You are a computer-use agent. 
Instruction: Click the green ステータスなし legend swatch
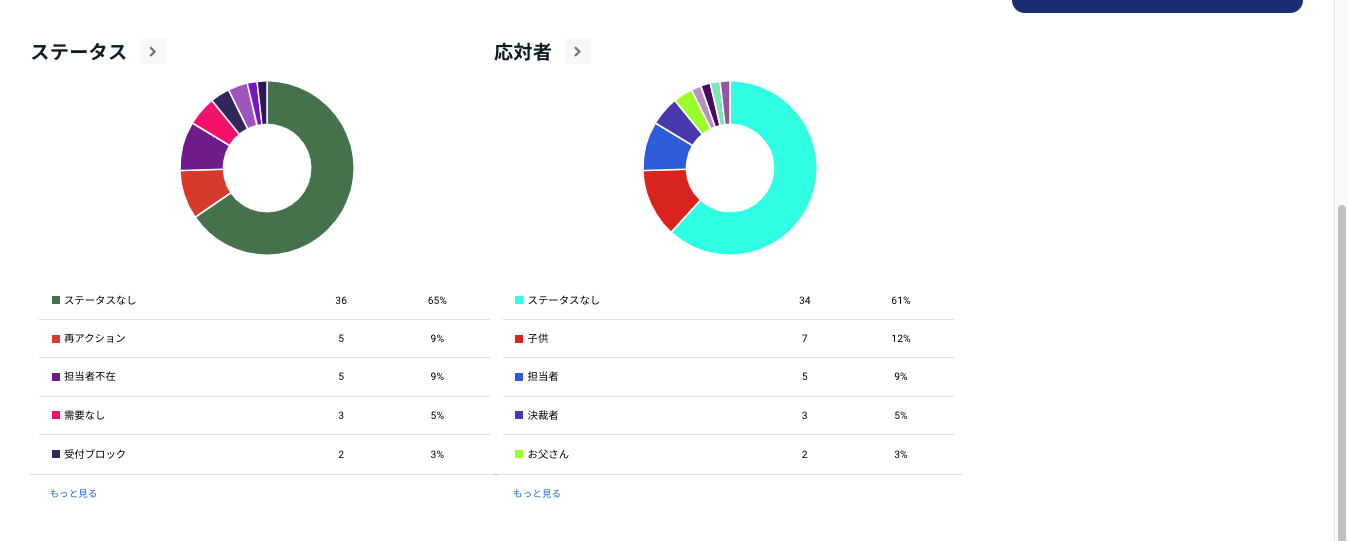(56, 300)
